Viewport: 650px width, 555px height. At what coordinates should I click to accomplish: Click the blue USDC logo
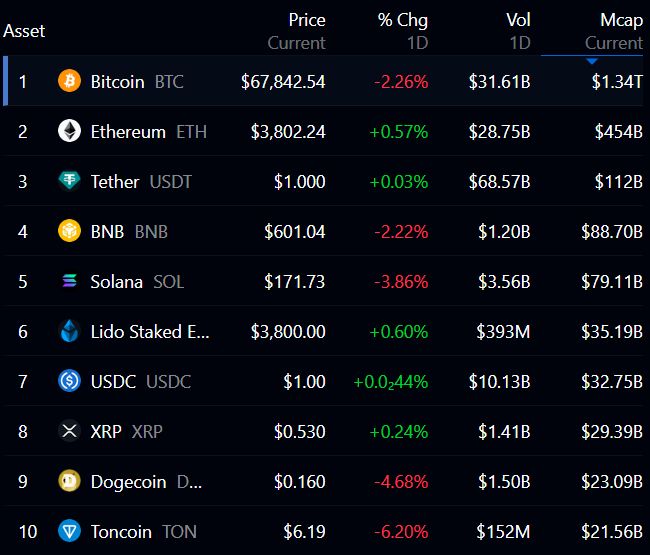coord(69,381)
